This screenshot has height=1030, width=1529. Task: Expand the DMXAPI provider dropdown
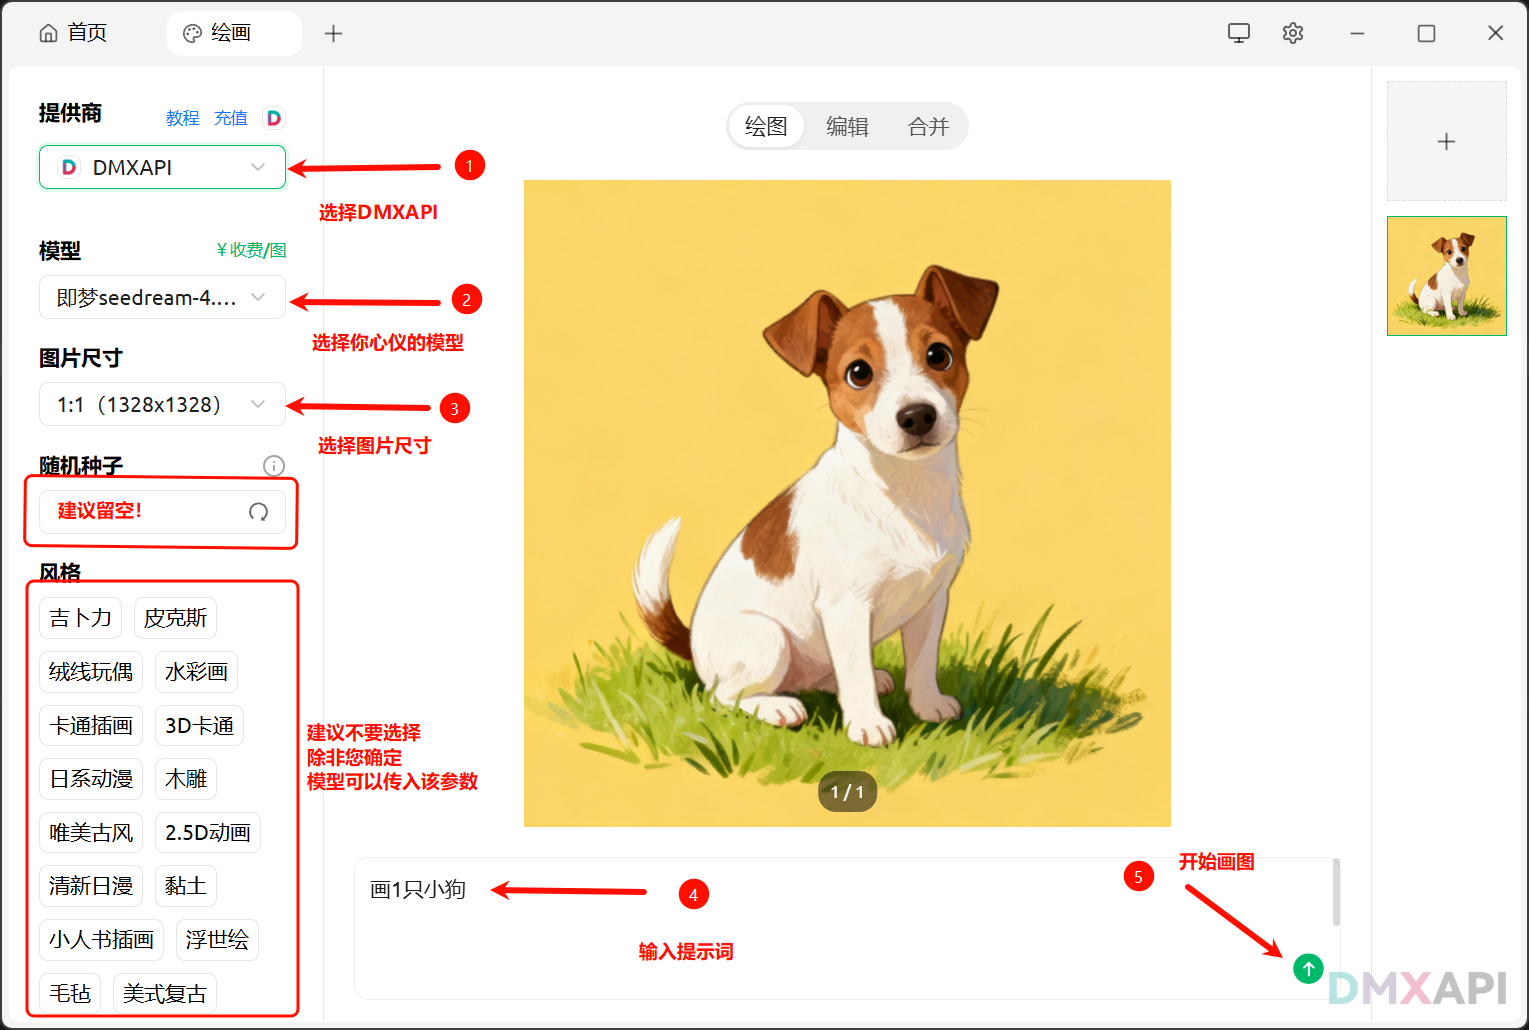[x=162, y=167]
